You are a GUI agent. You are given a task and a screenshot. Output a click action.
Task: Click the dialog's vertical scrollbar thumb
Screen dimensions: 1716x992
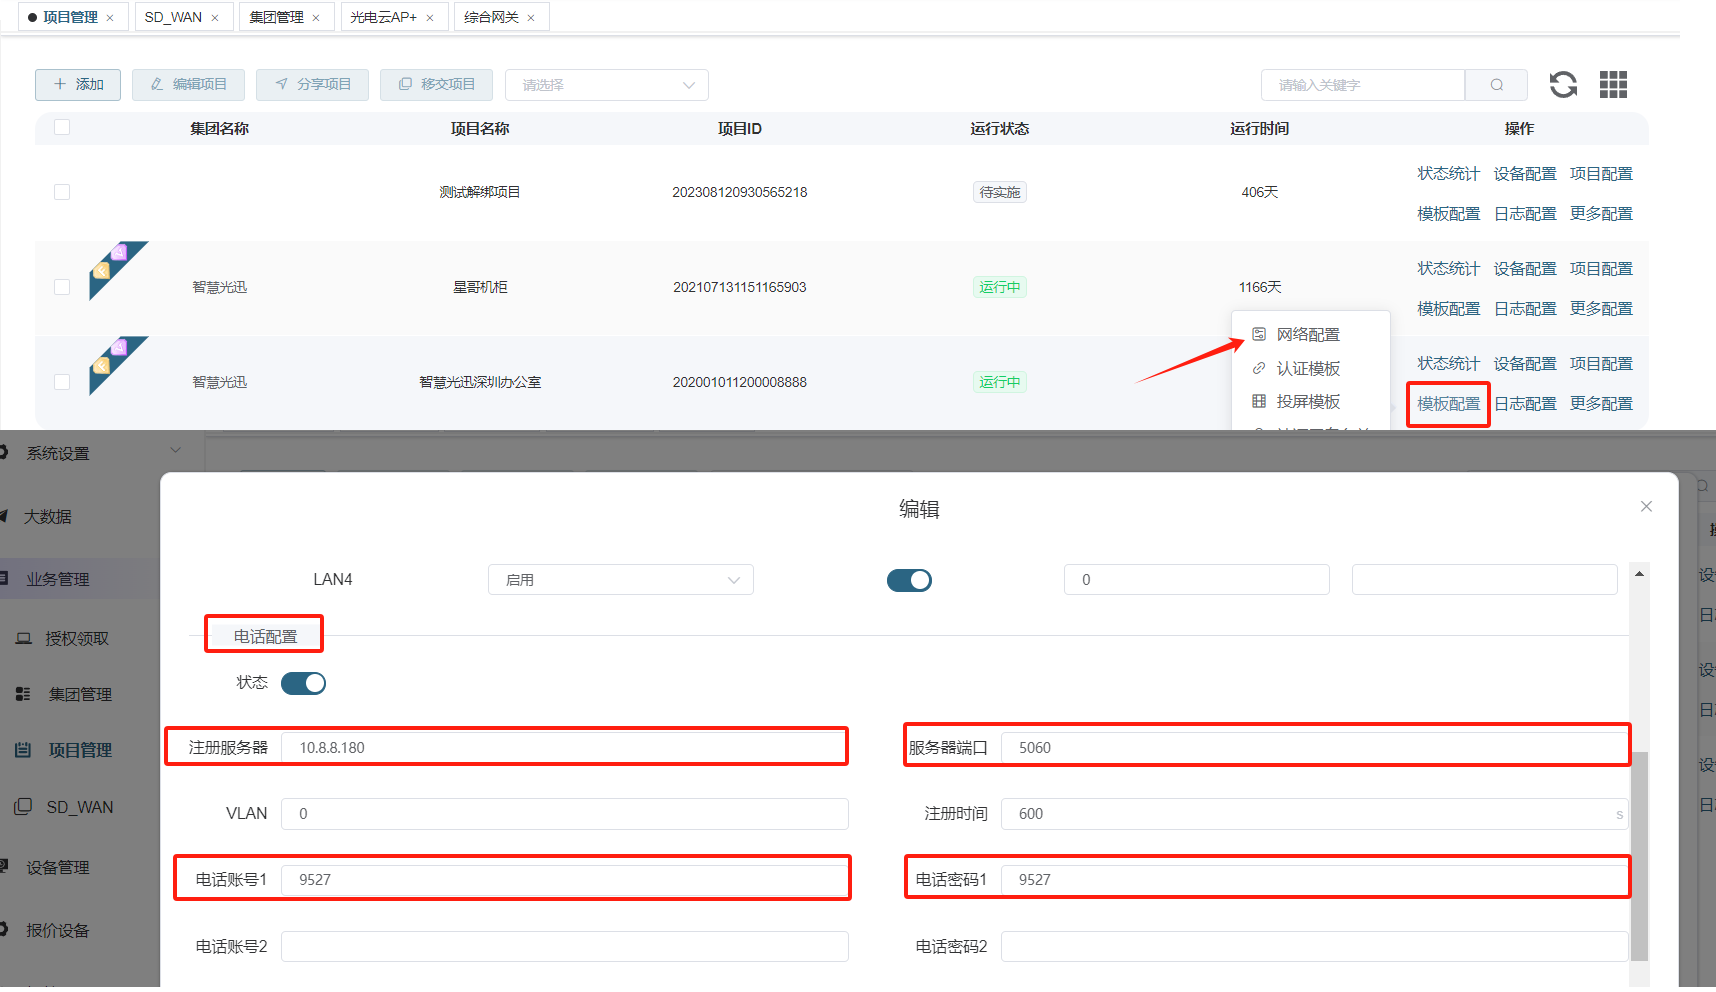(x=1639, y=855)
